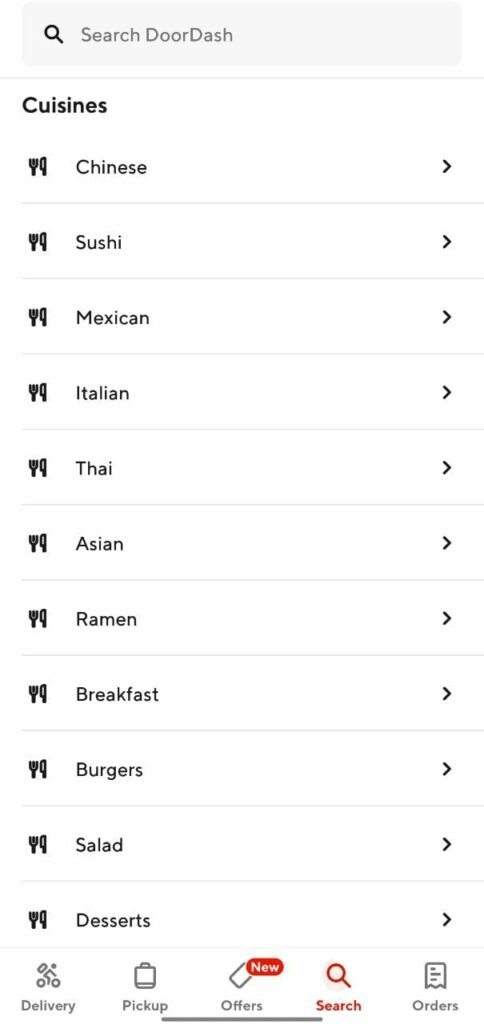Expand the Sushi chevron arrow
The height and width of the screenshot is (1024, 484).
[447, 242]
